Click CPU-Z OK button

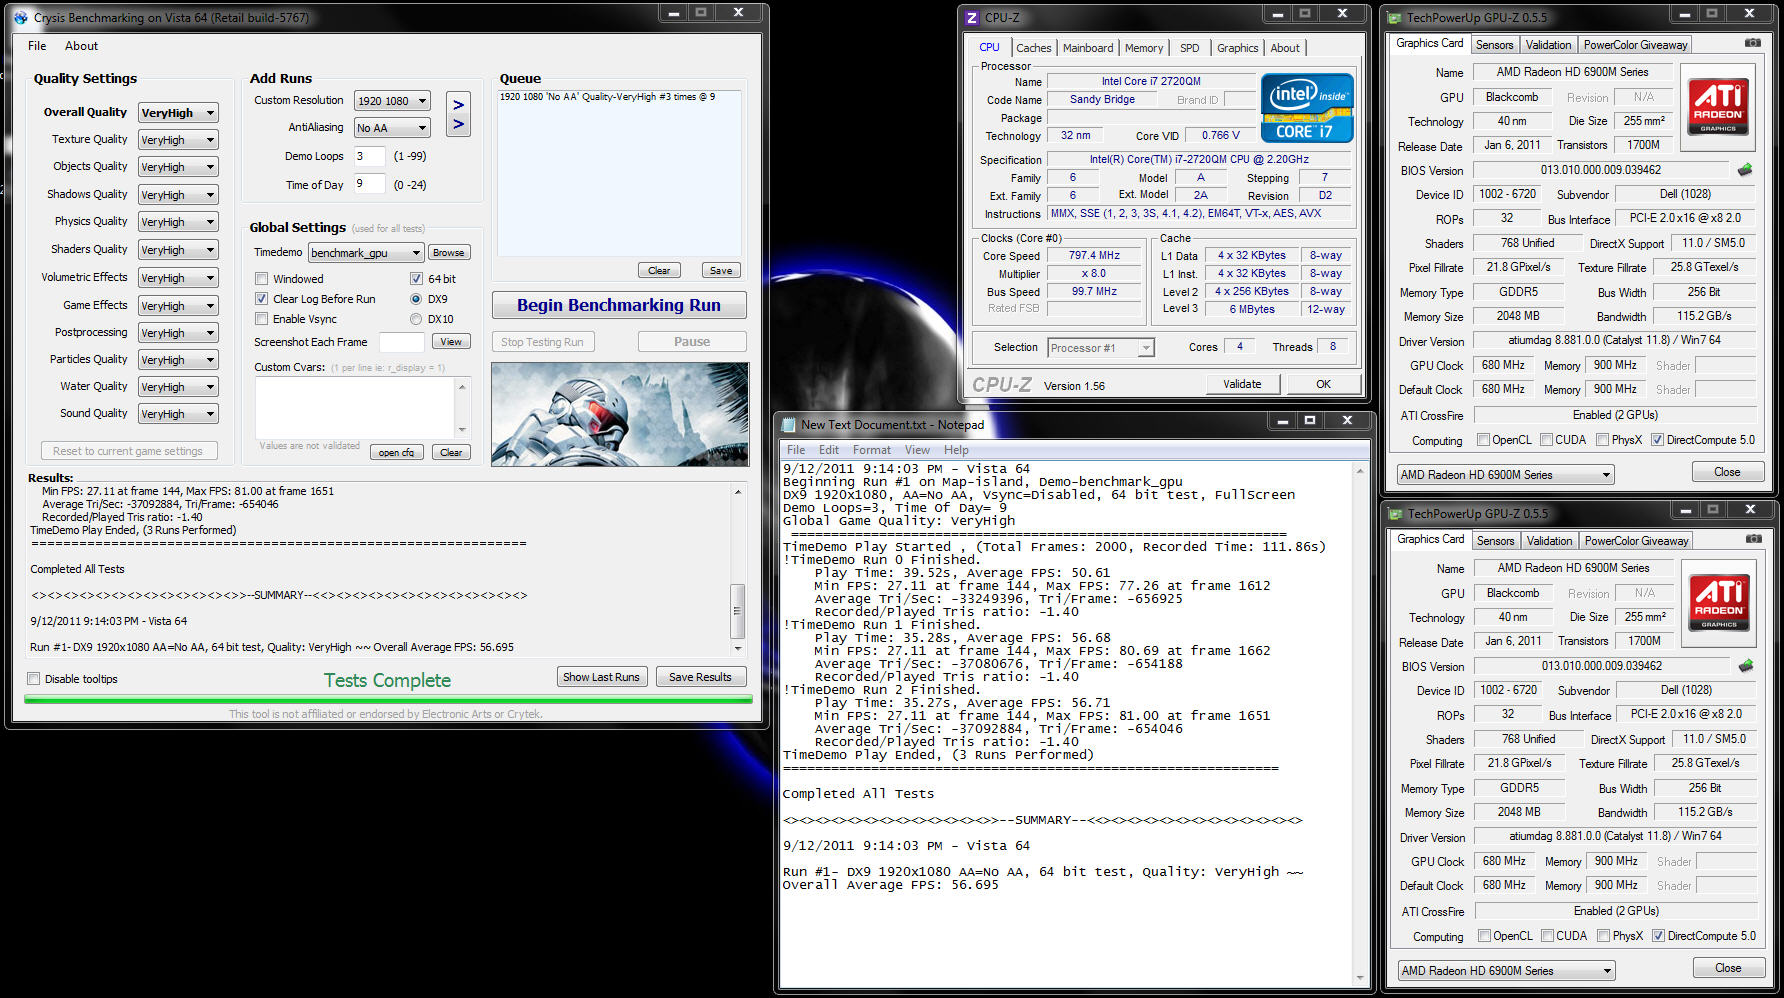(1323, 384)
